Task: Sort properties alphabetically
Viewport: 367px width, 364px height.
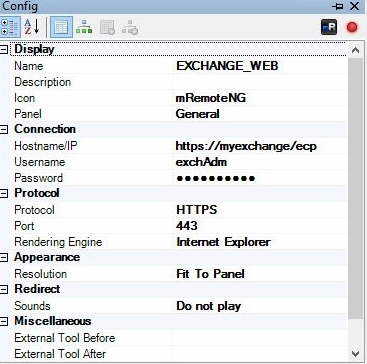Action: (32, 27)
